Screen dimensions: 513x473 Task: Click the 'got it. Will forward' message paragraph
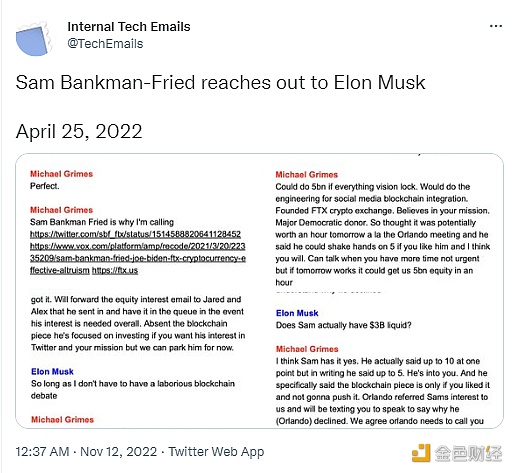(138, 323)
